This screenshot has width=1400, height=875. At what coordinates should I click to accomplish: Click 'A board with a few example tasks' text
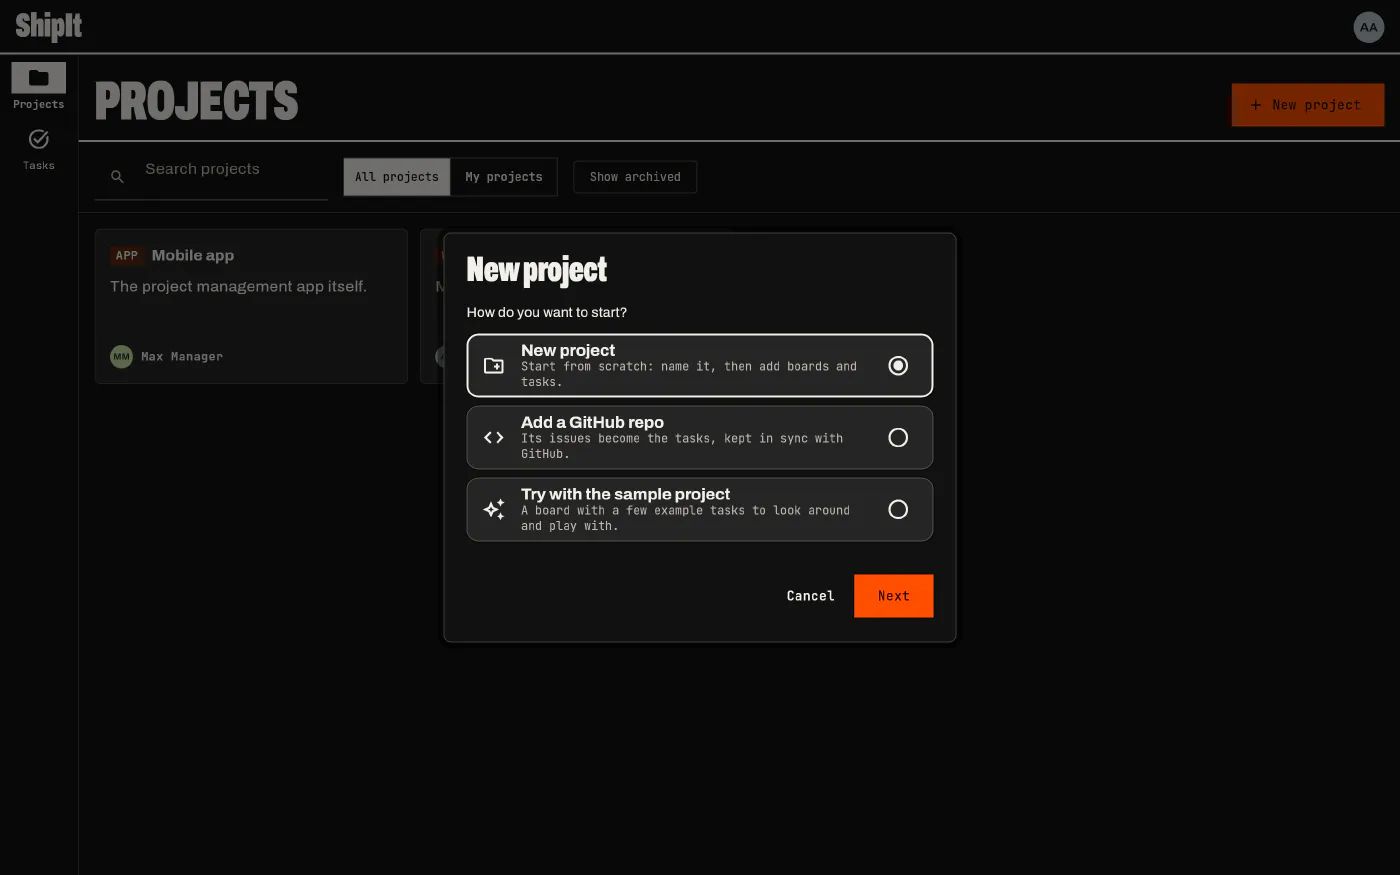(x=685, y=518)
